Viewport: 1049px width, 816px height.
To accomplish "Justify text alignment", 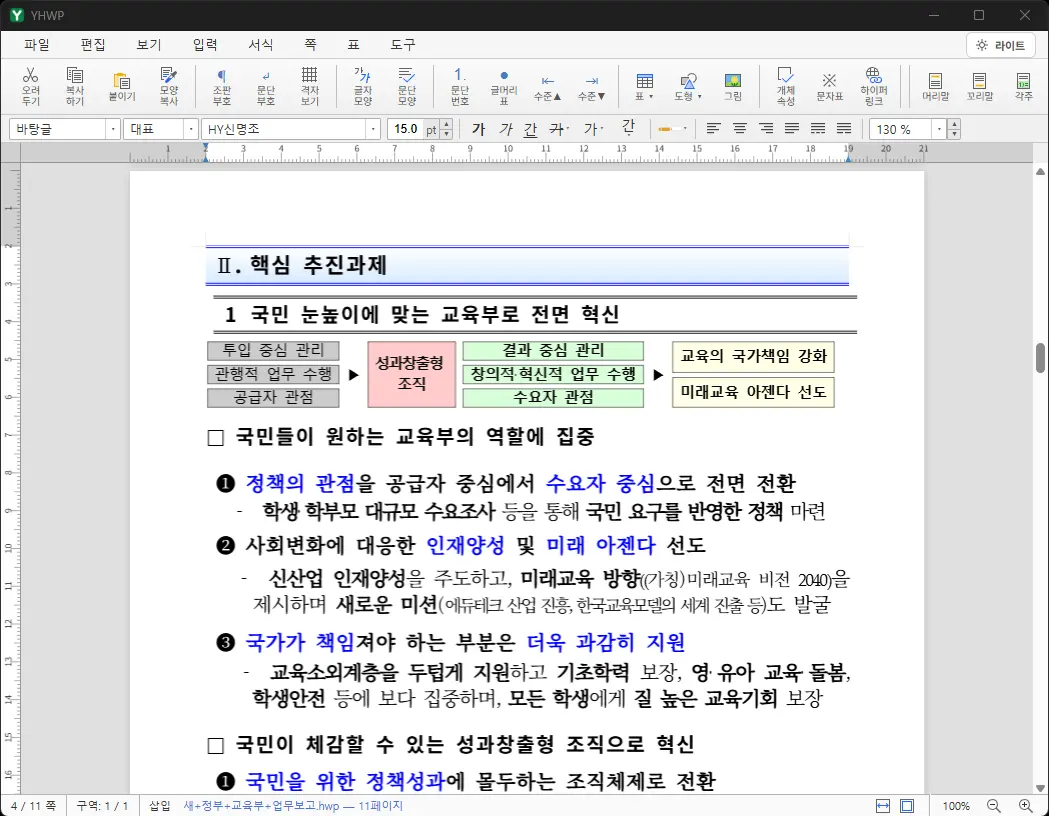I will point(791,128).
